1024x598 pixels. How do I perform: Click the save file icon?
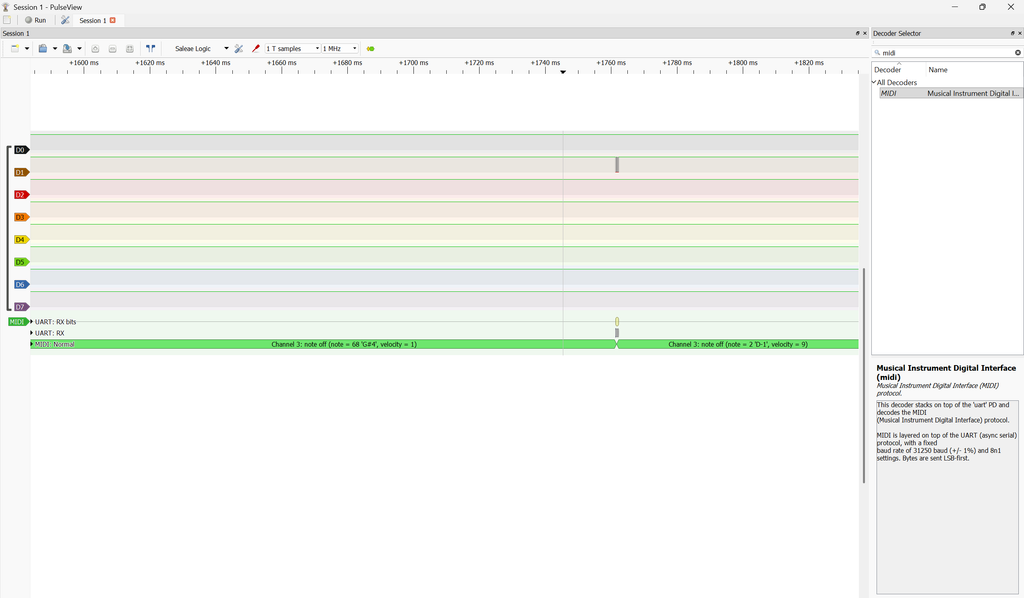(x=67, y=48)
